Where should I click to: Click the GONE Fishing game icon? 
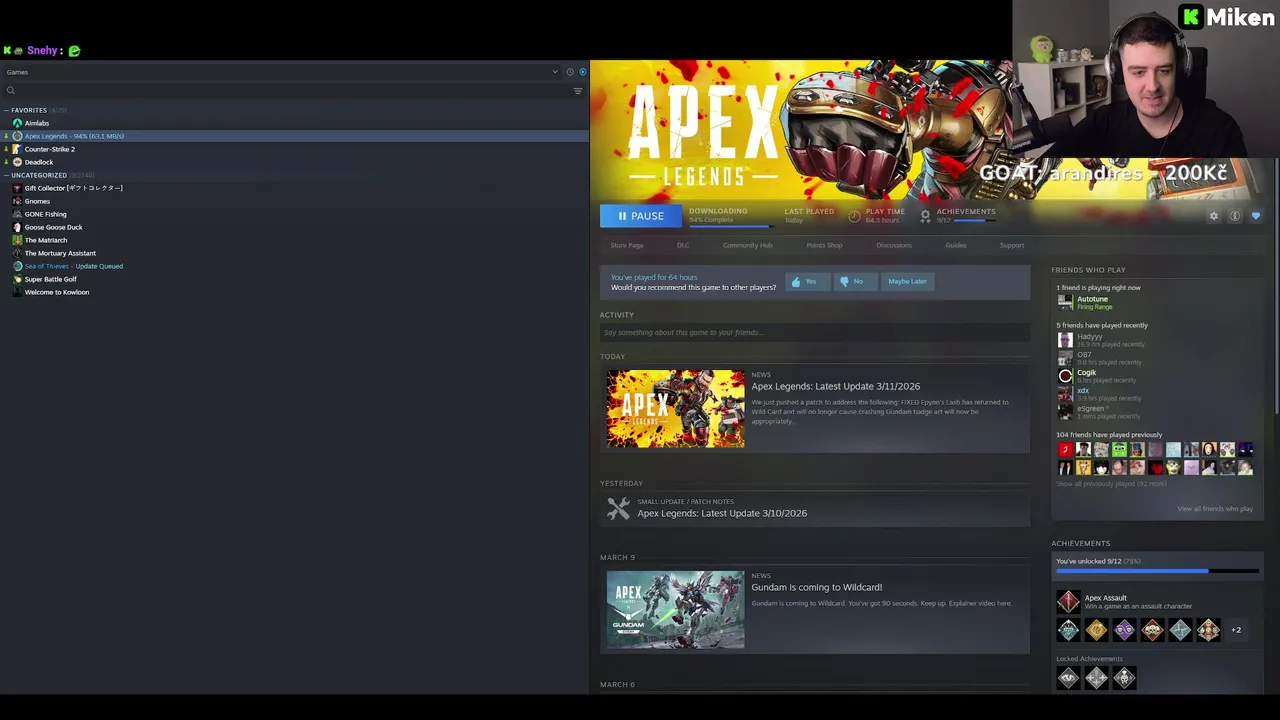click(17, 214)
